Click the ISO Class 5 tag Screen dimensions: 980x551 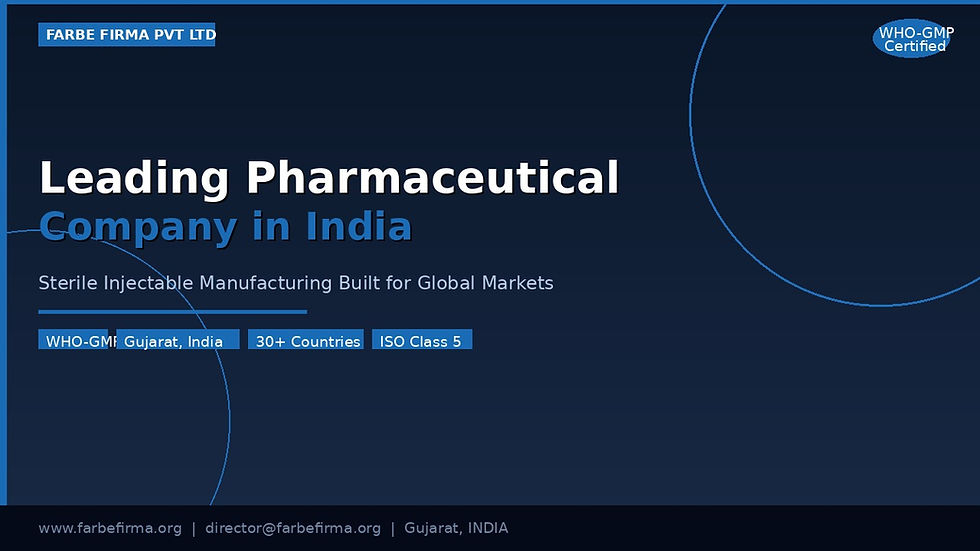click(422, 339)
